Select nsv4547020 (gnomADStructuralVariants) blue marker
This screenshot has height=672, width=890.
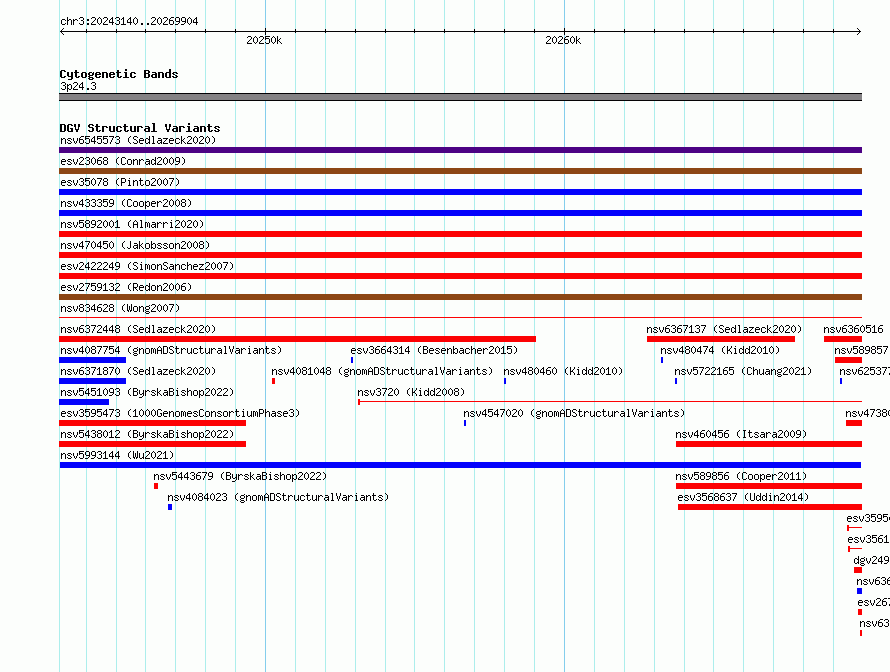pos(465,423)
